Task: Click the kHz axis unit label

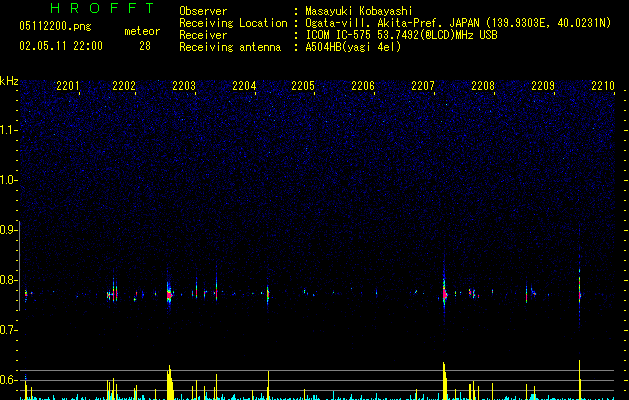Action: 9,81
